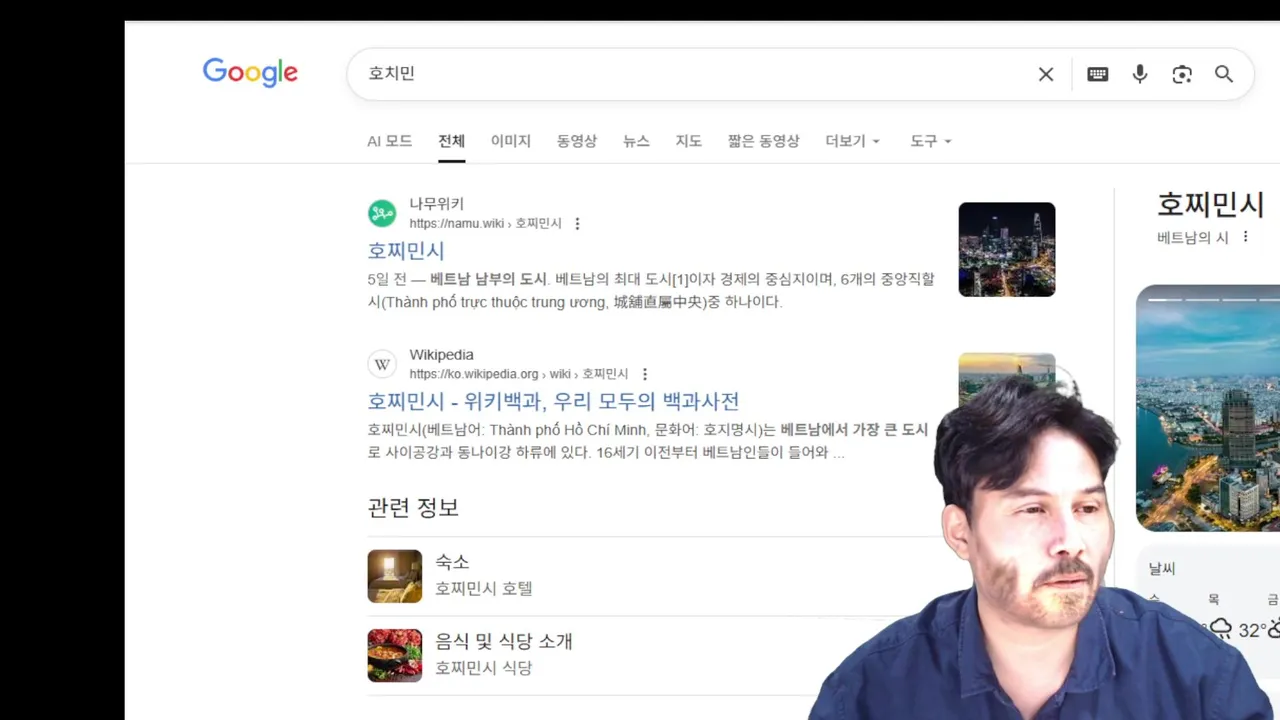Open the Google logo homepage link
The width and height of the screenshot is (1280, 720).
(x=250, y=73)
